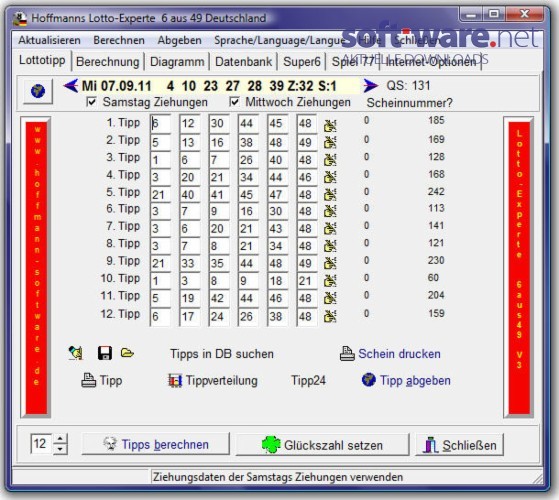
Task: Click the hand icon for 10. Tipp
Action: [x=330, y=281]
